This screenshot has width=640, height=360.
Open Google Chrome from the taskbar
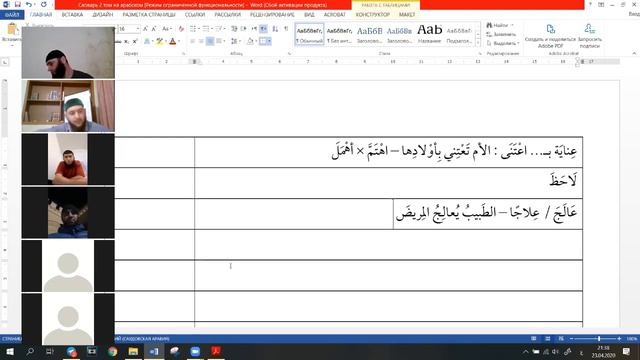click(112, 351)
